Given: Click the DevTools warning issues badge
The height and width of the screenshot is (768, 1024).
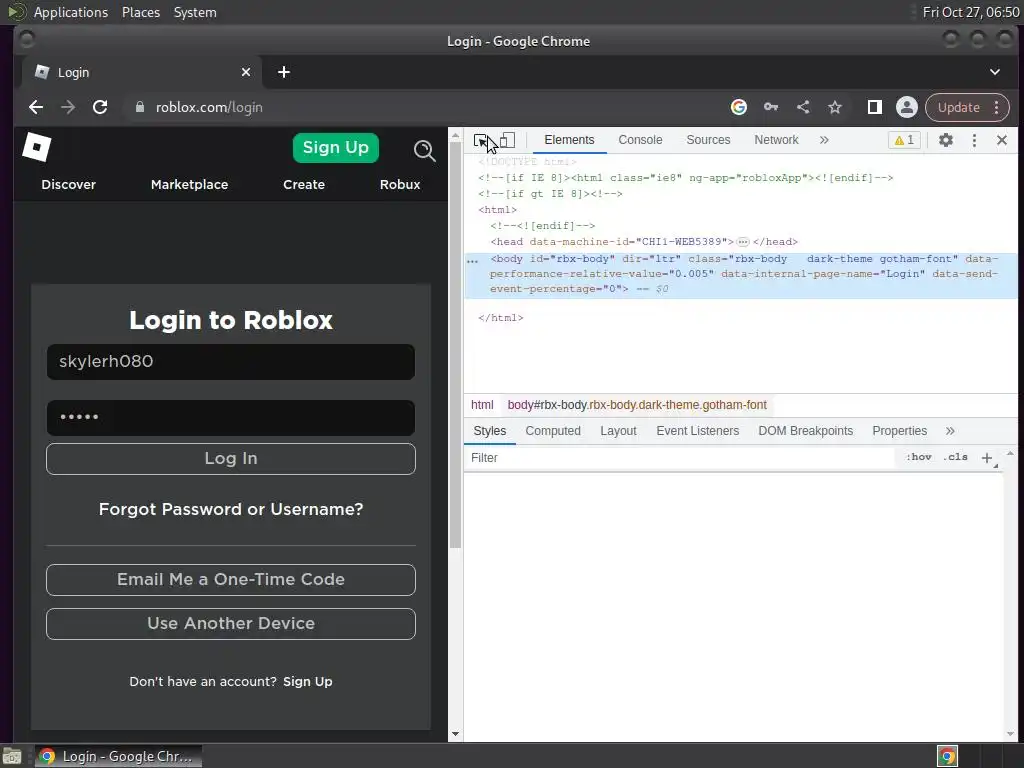Looking at the screenshot, I should 904,140.
